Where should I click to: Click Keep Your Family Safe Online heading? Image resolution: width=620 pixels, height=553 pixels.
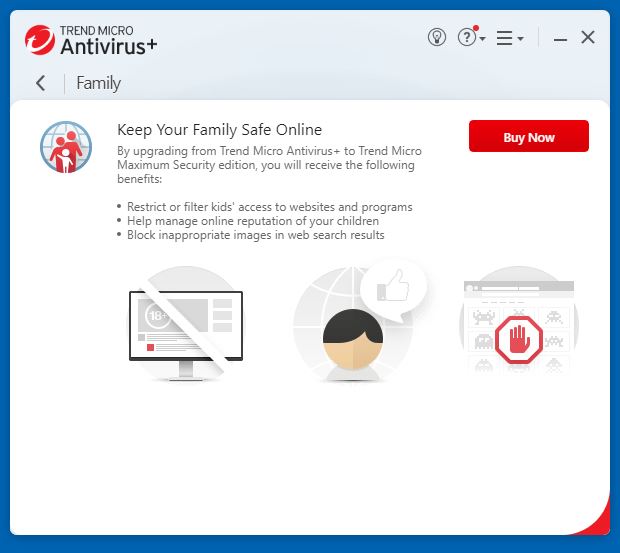pyautogui.click(x=219, y=130)
